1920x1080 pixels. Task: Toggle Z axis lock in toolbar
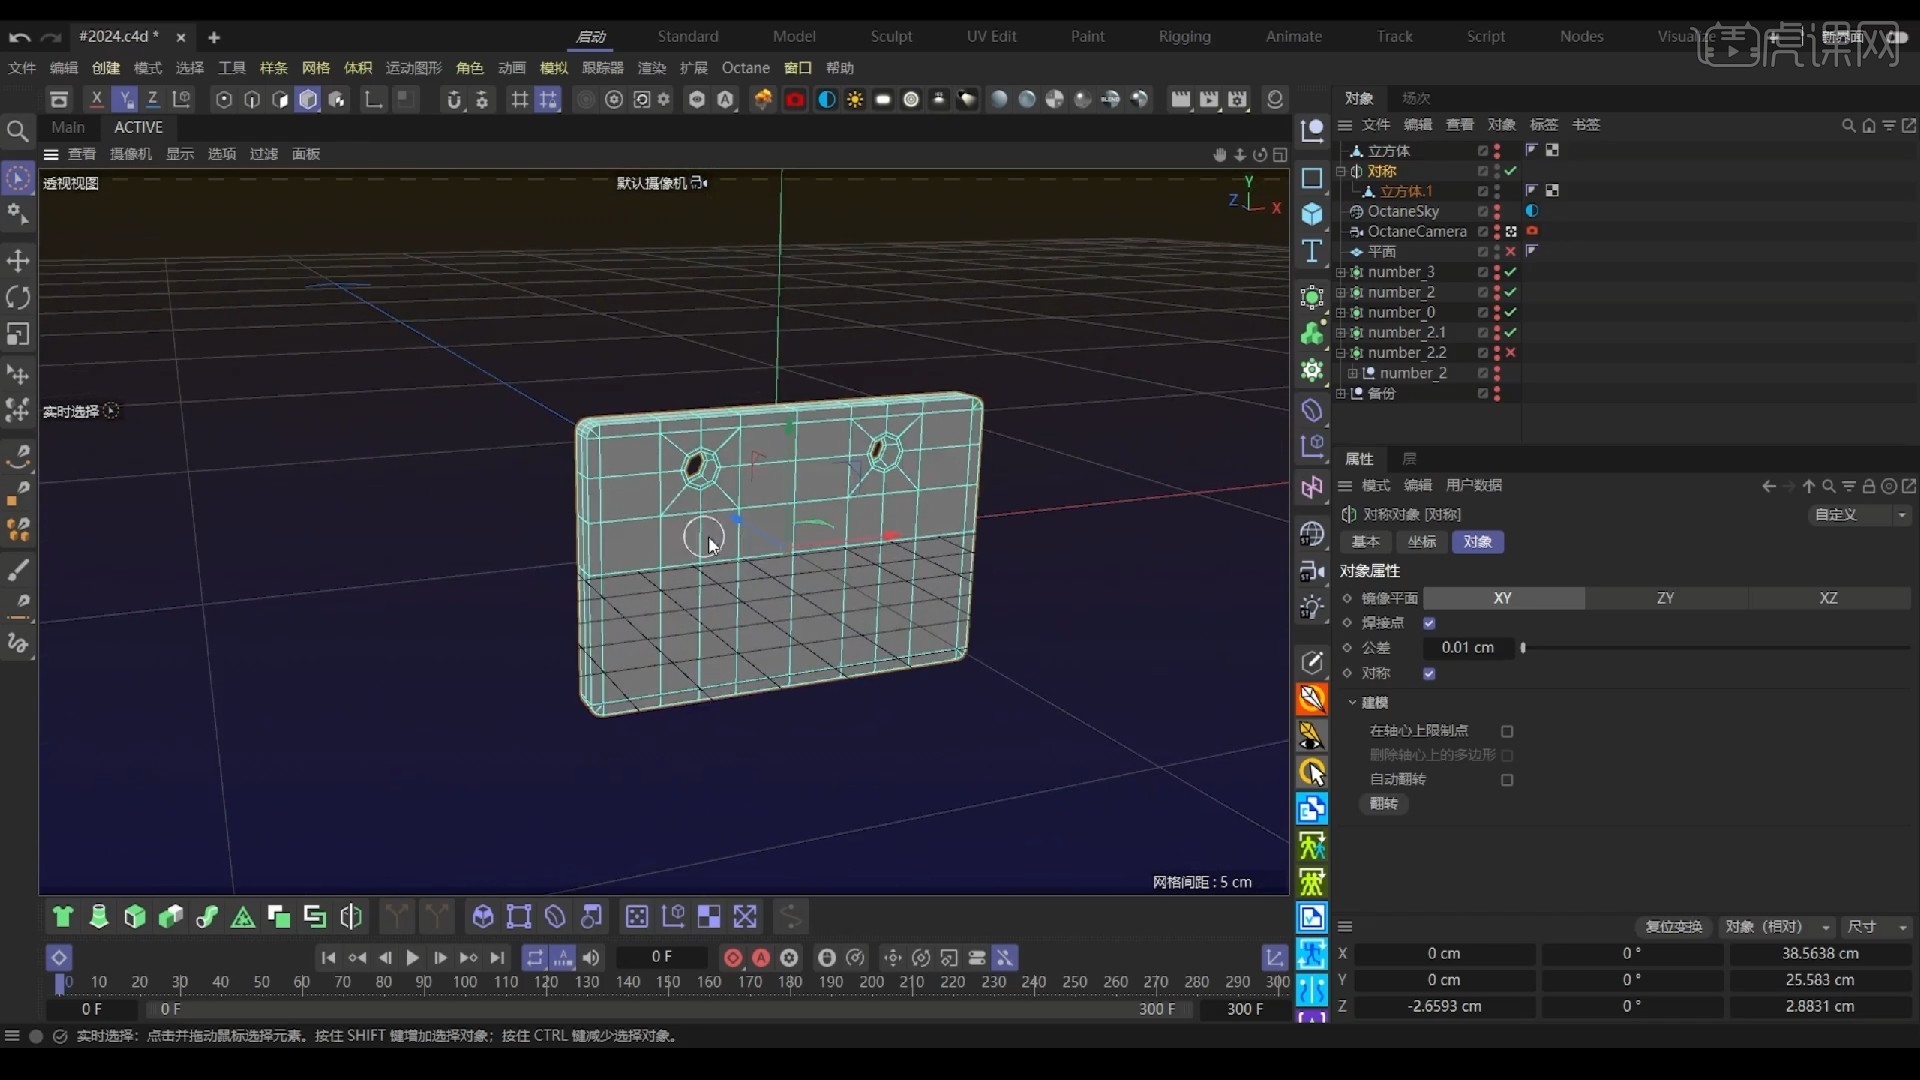(152, 99)
